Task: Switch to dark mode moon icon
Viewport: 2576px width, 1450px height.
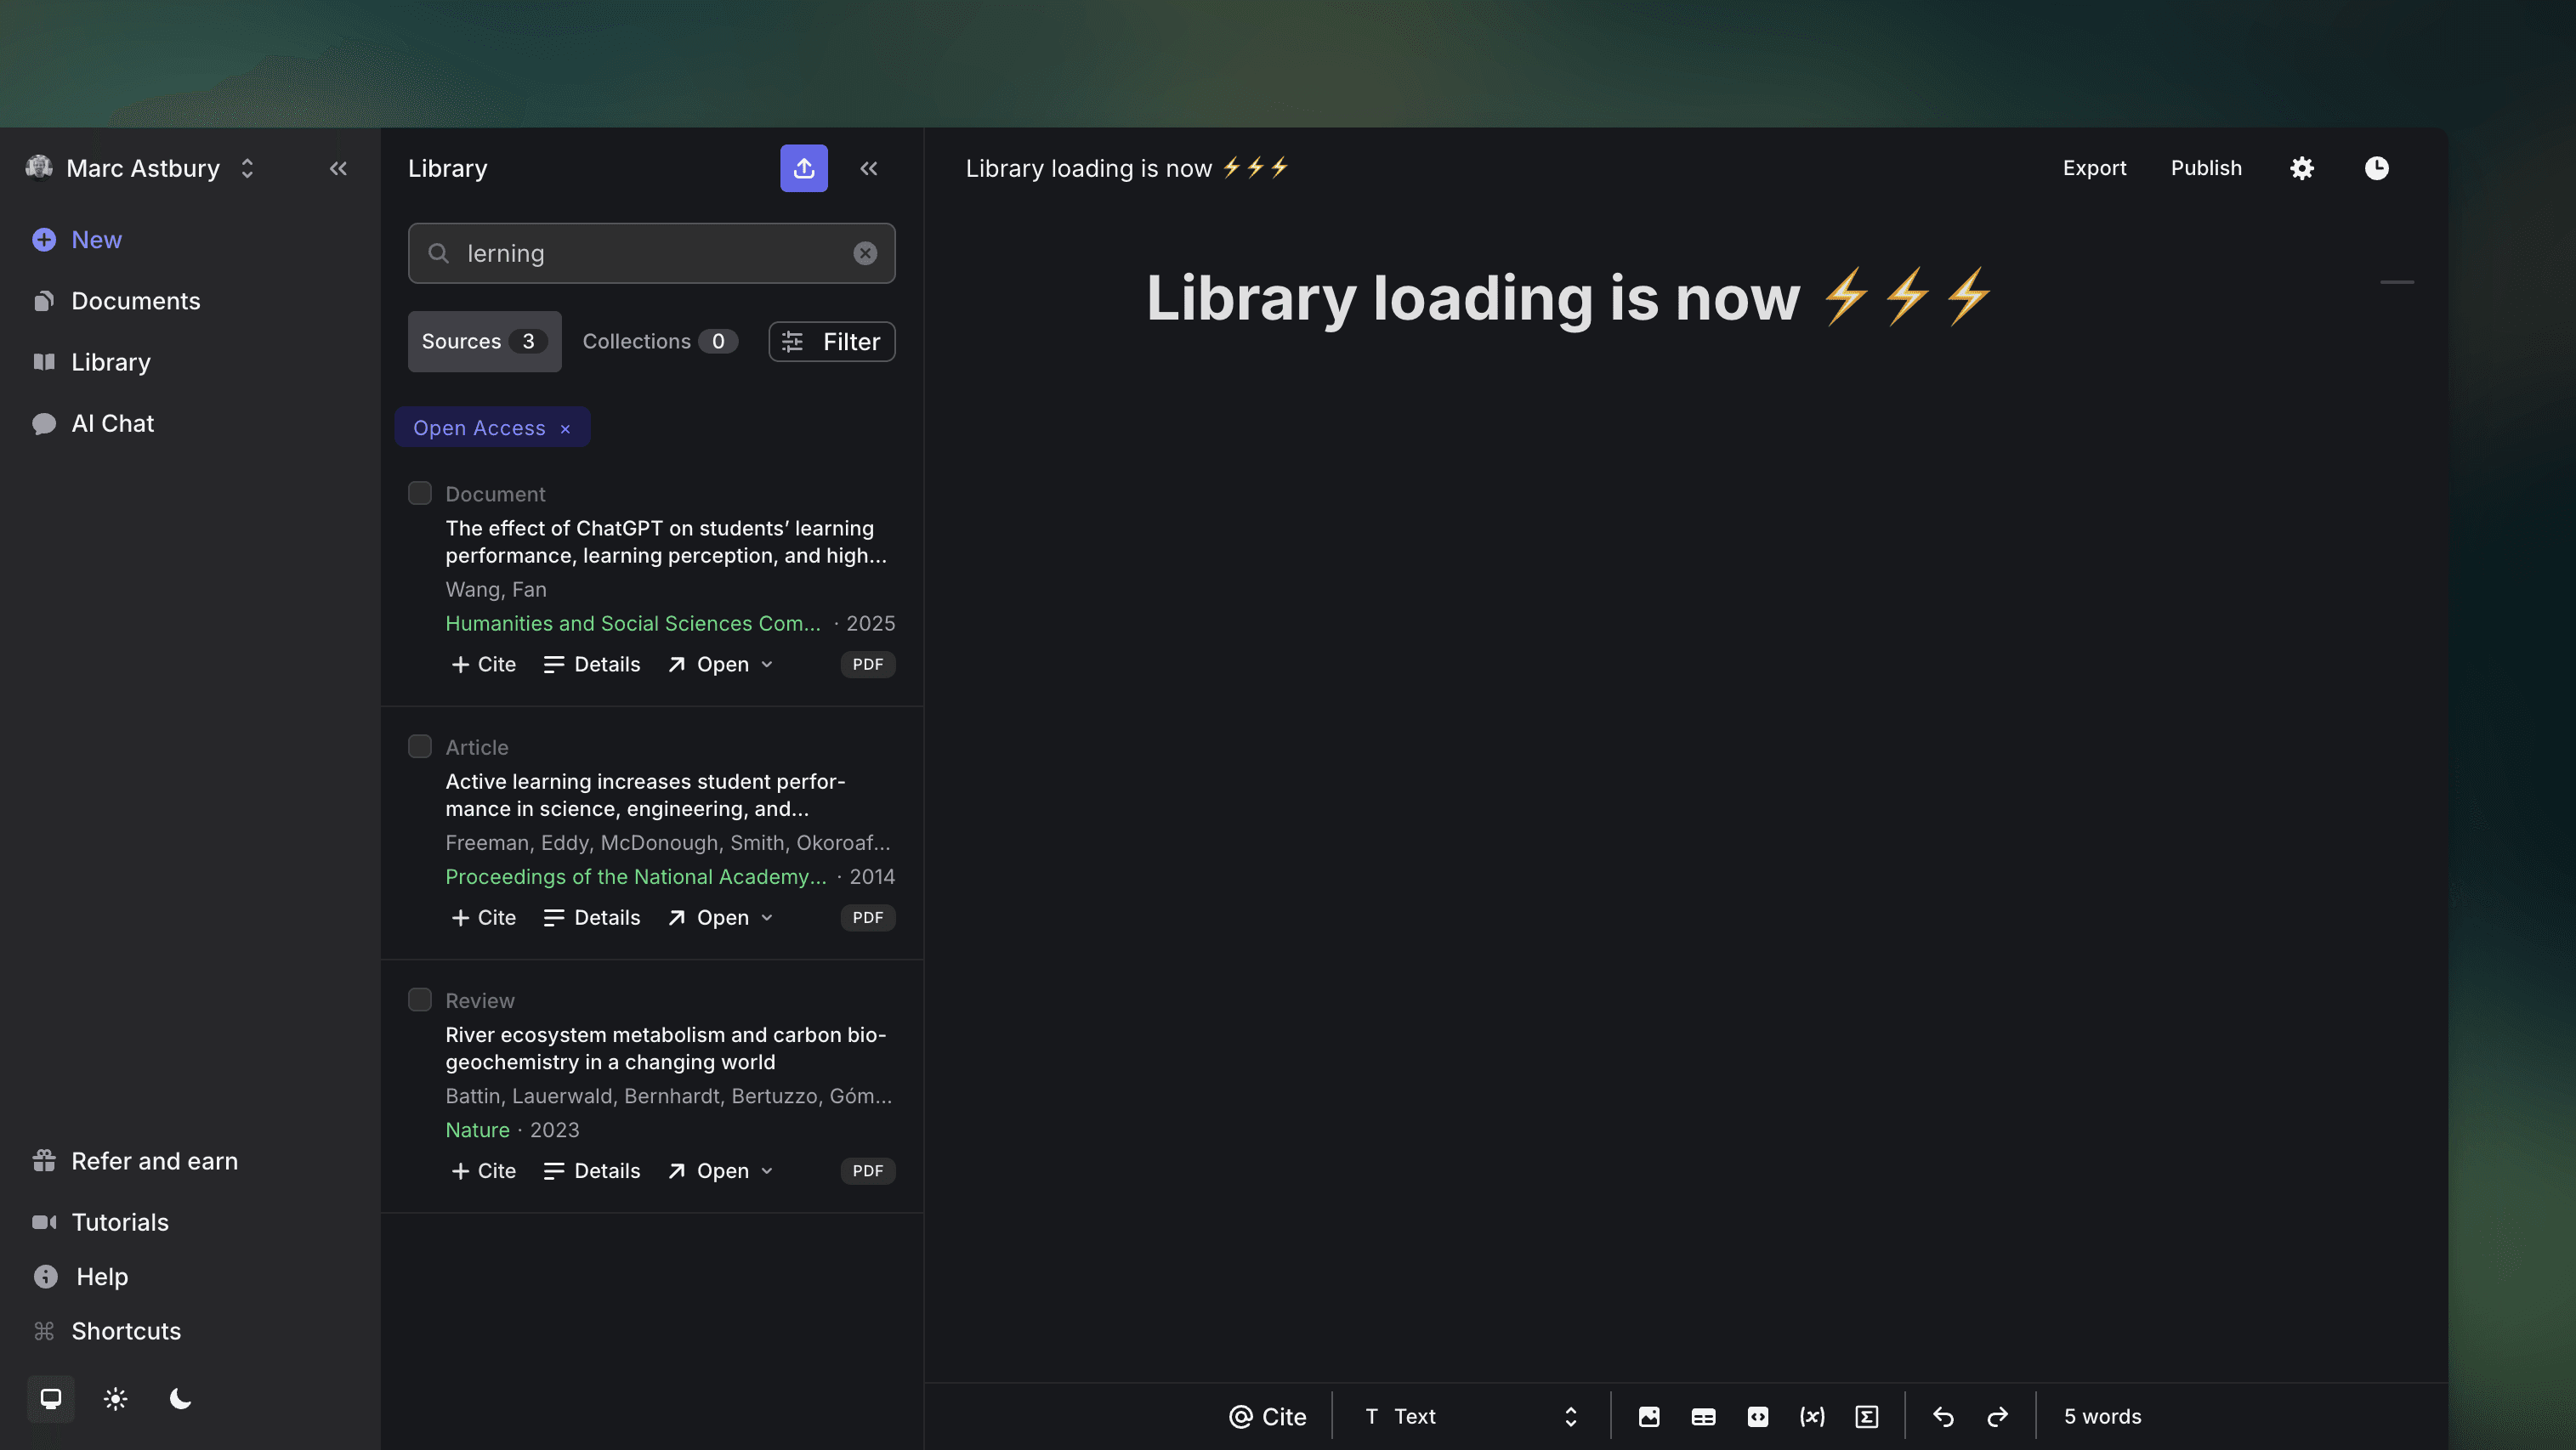Action: coord(180,1398)
